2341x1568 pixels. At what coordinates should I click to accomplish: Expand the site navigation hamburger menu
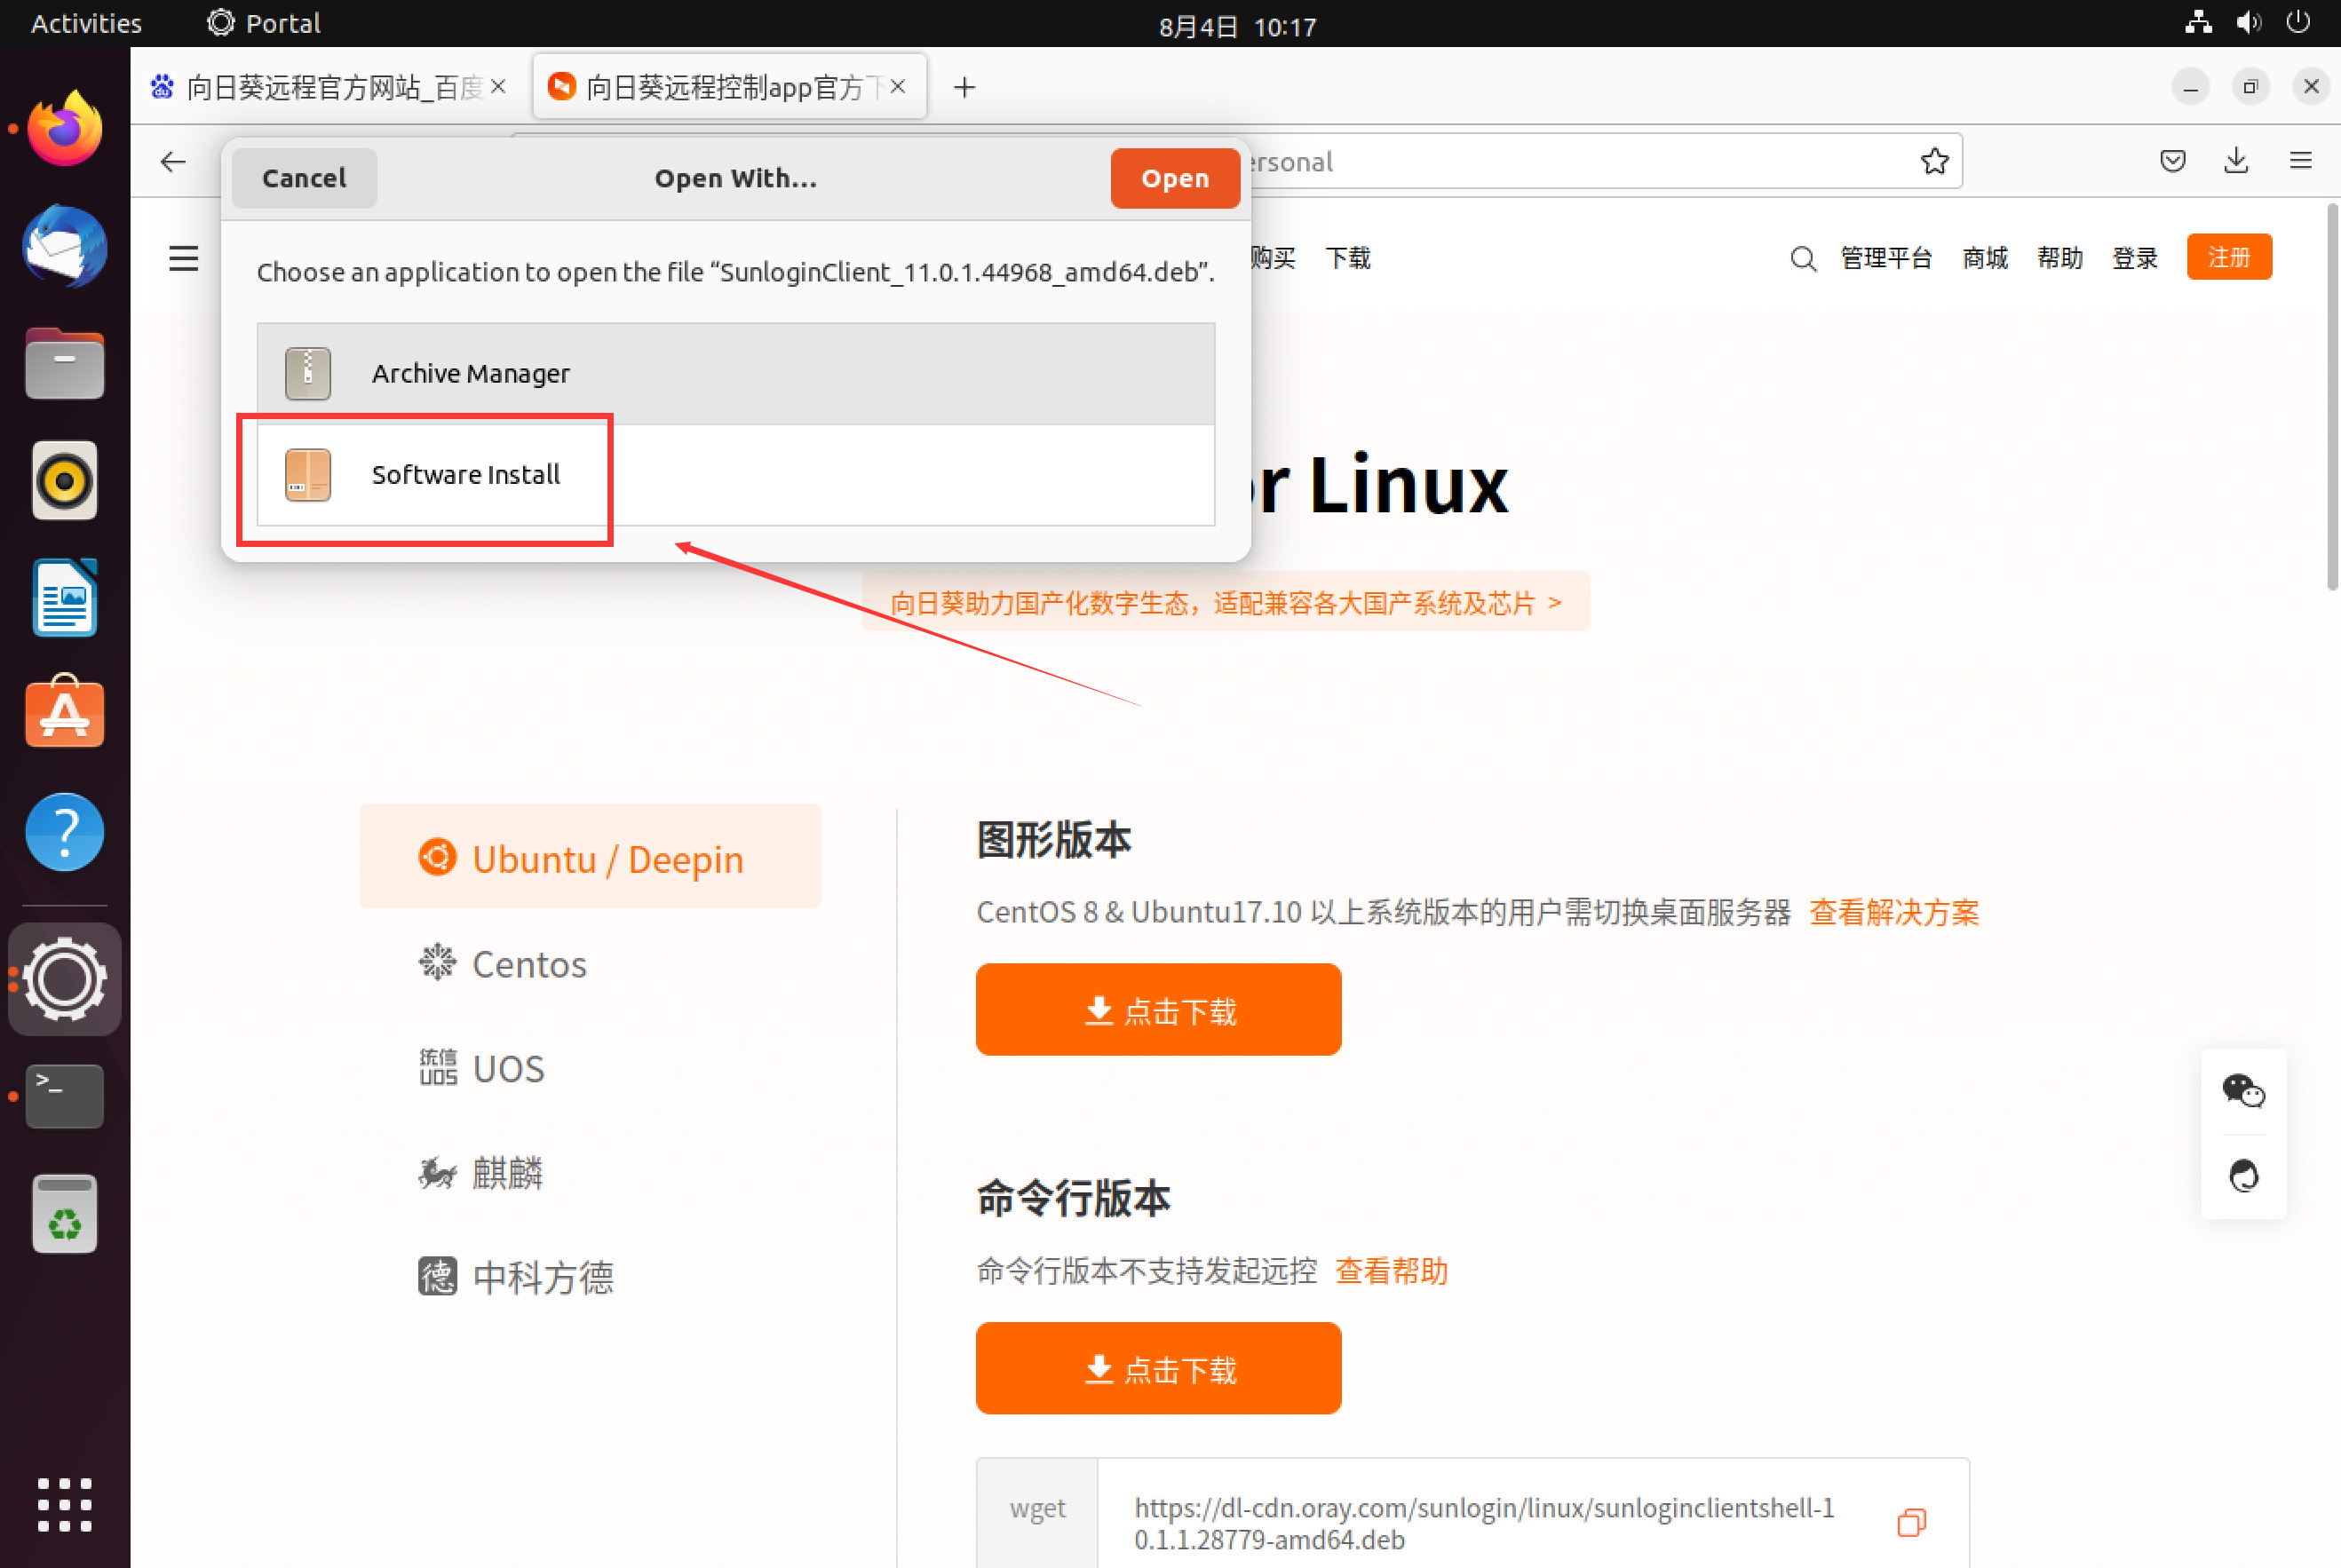(183, 259)
